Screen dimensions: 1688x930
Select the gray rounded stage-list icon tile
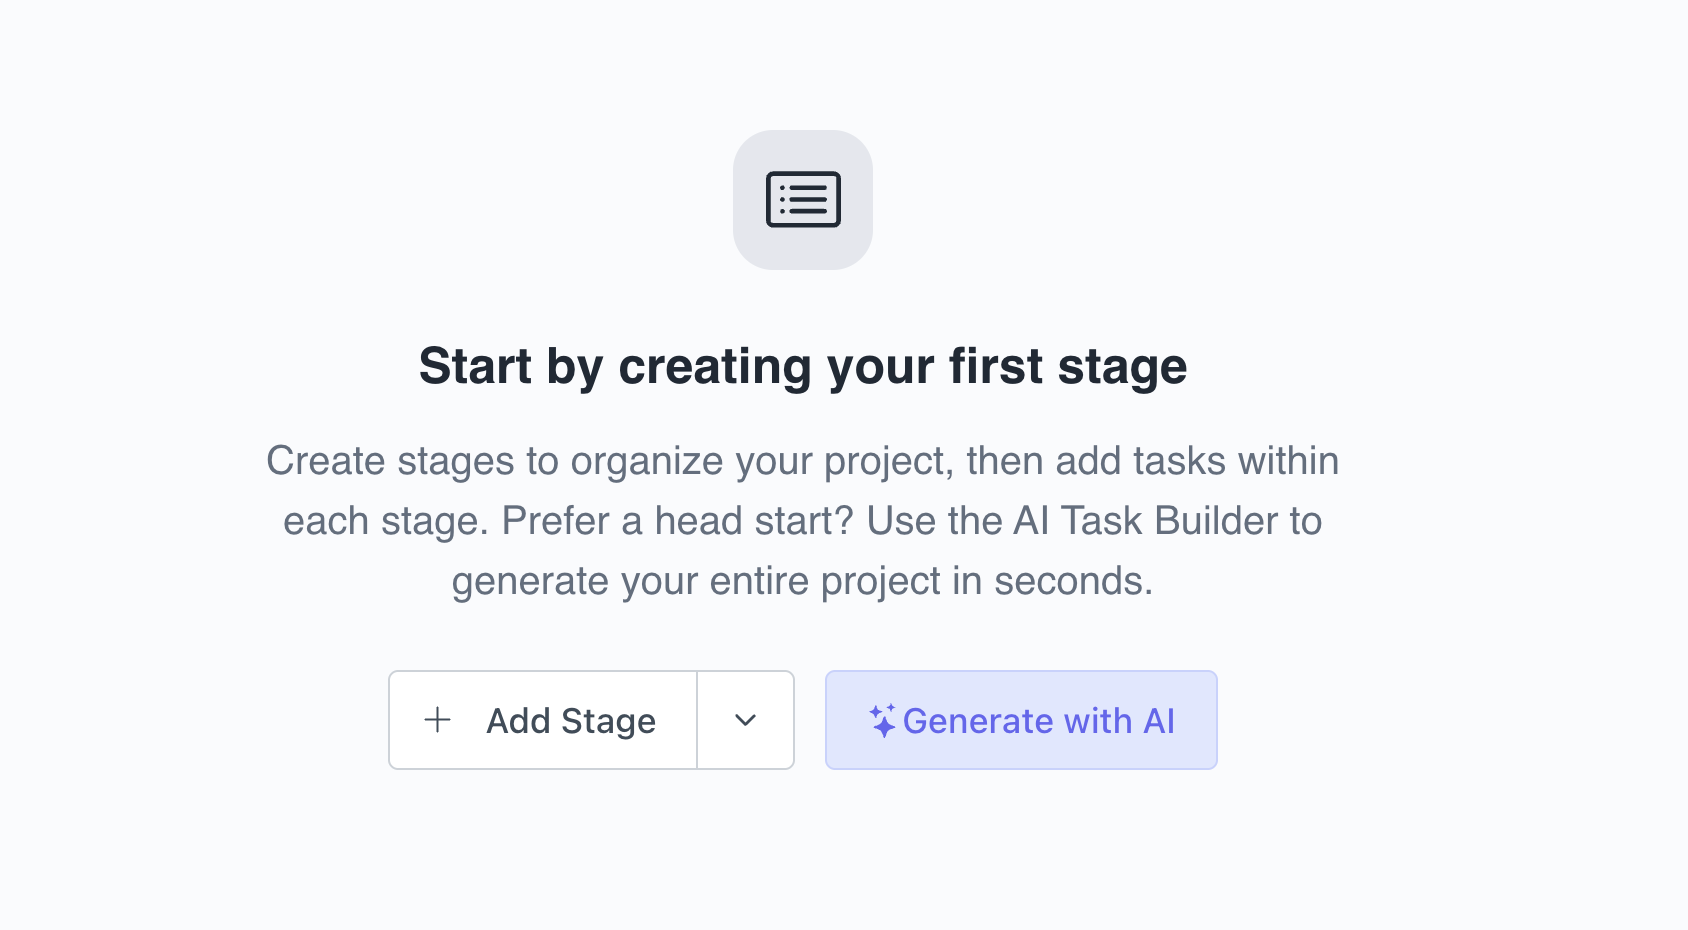[x=803, y=200]
